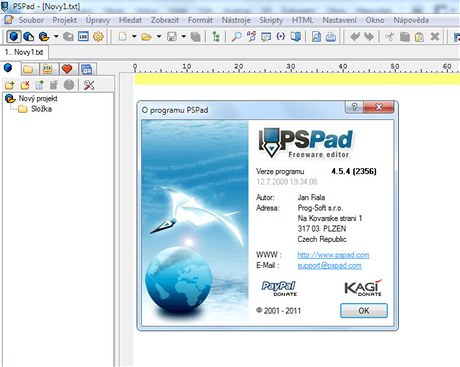The width and height of the screenshot is (460, 367).
Task: Open the Úpravy menu
Action: 98,20
